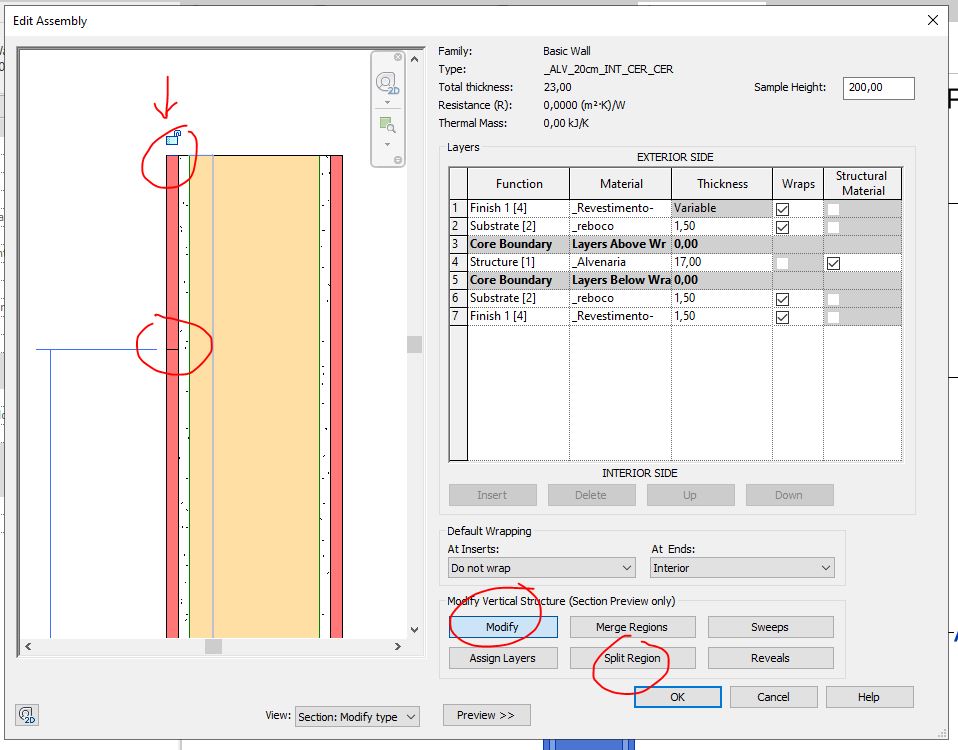958x750 pixels.
Task: Click _reboco material in row 6
Action: [x=621, y=299]
